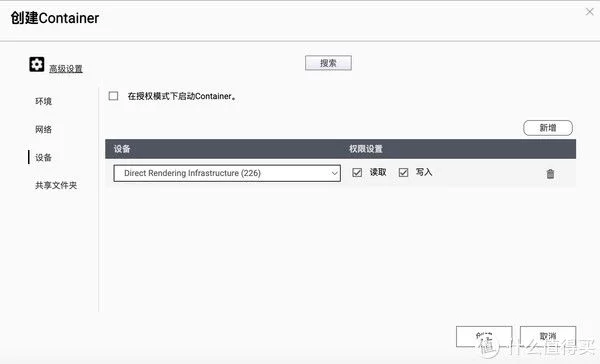Open the 共享文件夹 tab
600x364 pixels.
point(56,185)
